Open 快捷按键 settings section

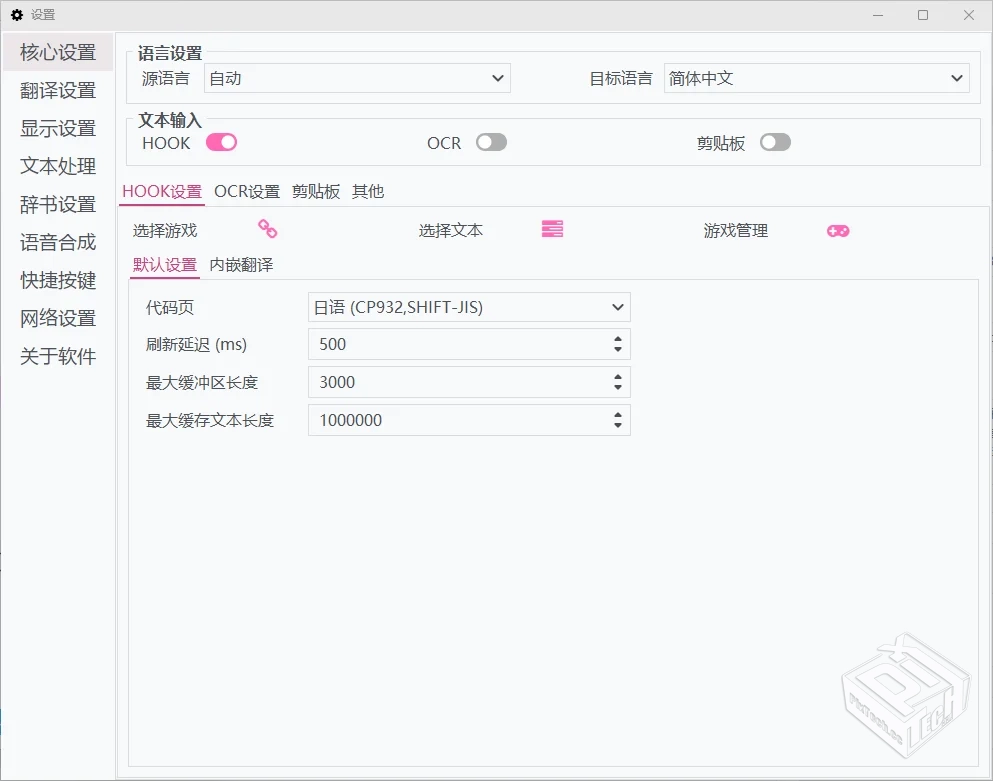pos(56,280)
